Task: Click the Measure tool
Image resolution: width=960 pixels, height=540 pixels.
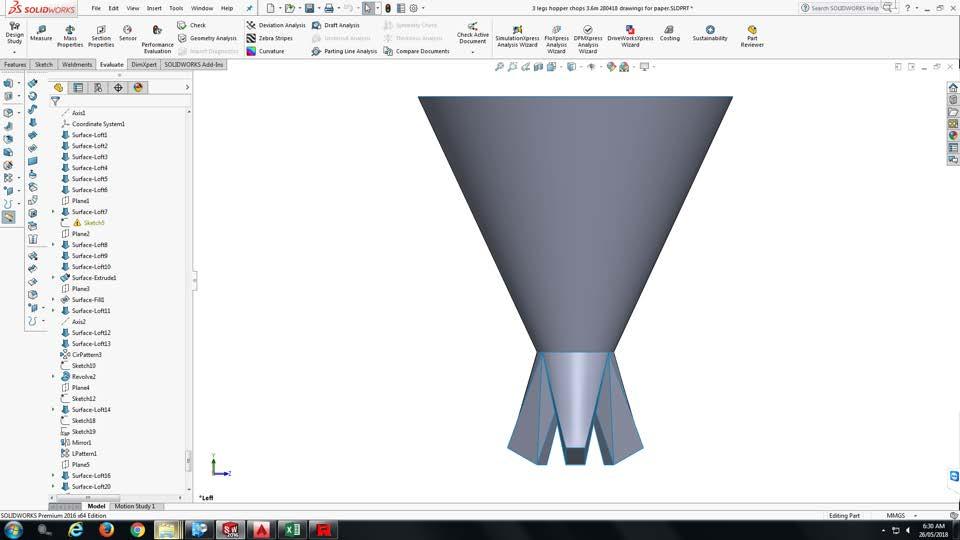Action: click(41, 31)
